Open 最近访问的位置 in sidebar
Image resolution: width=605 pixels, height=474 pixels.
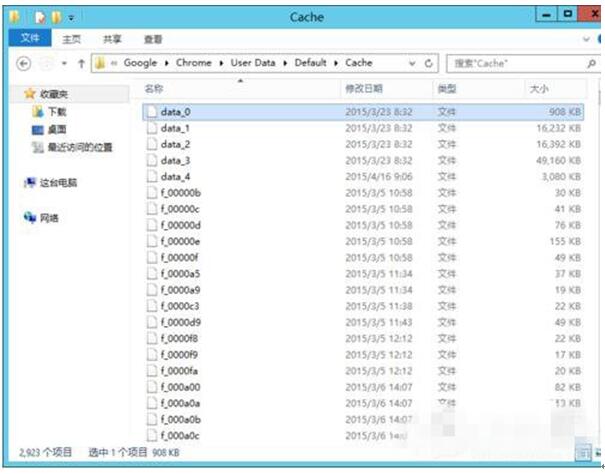[80, 147]
